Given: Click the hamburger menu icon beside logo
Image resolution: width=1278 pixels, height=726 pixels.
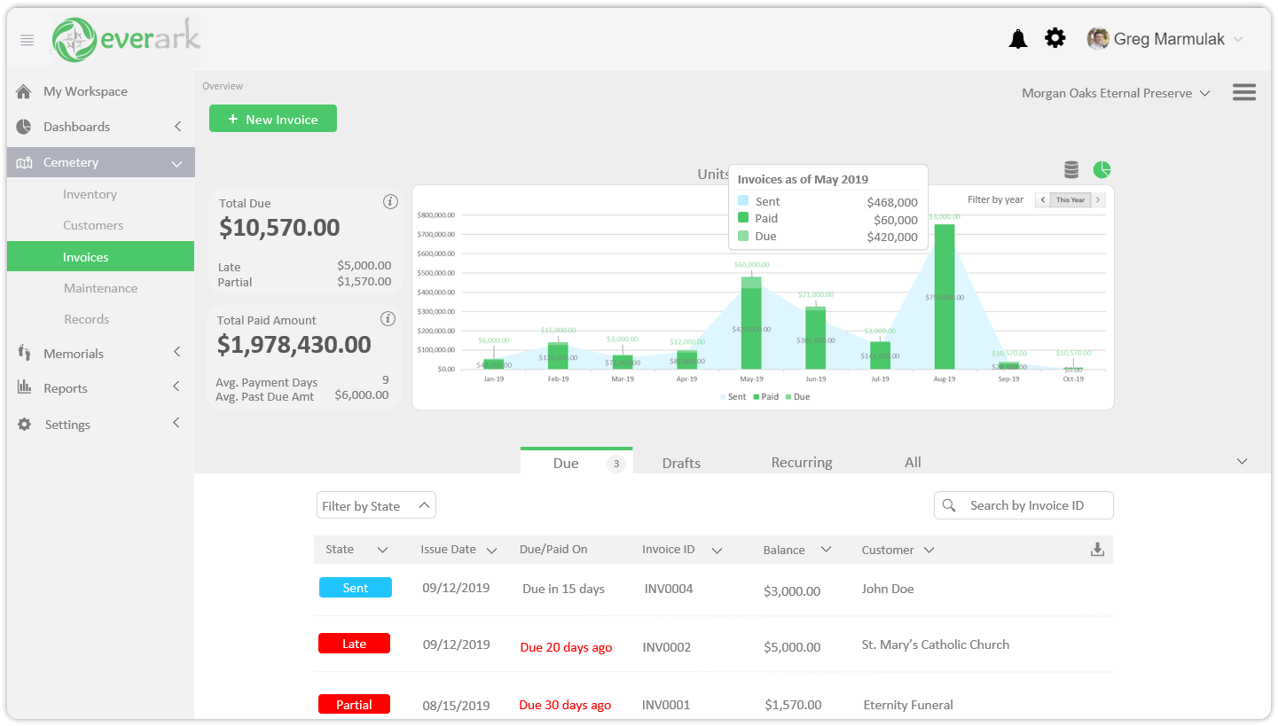Looking at the screenshot, I should [27, 40].
